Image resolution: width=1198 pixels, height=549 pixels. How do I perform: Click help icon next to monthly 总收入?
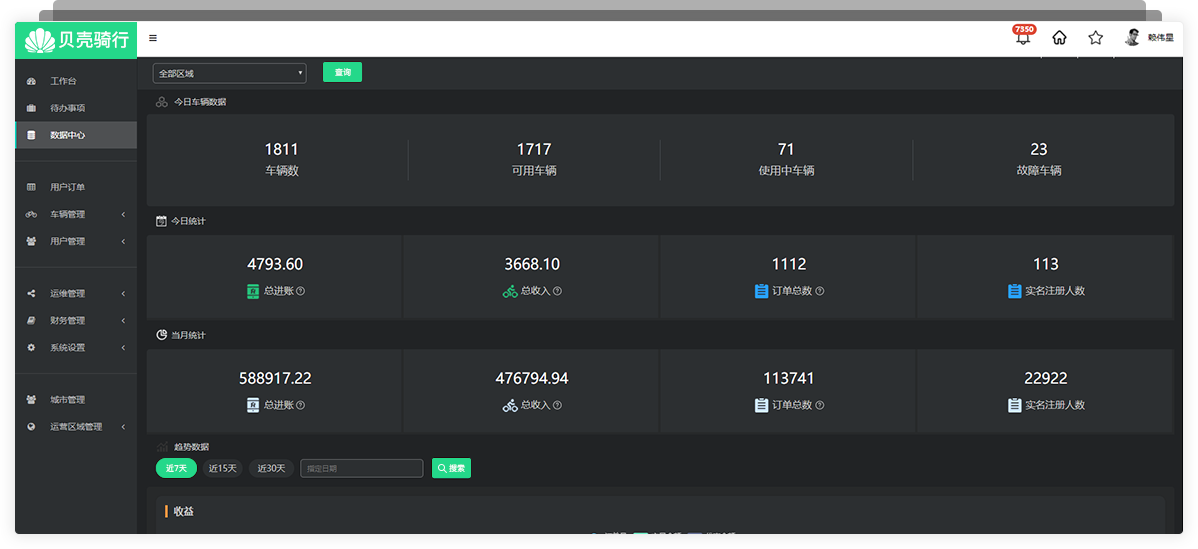tap(557, 405)
